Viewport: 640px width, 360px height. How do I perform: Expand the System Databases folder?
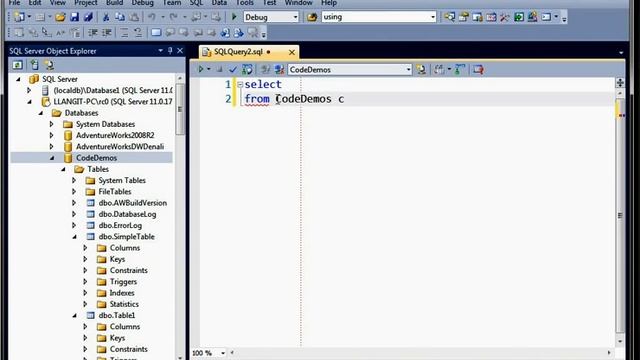[x=51, y=124]
